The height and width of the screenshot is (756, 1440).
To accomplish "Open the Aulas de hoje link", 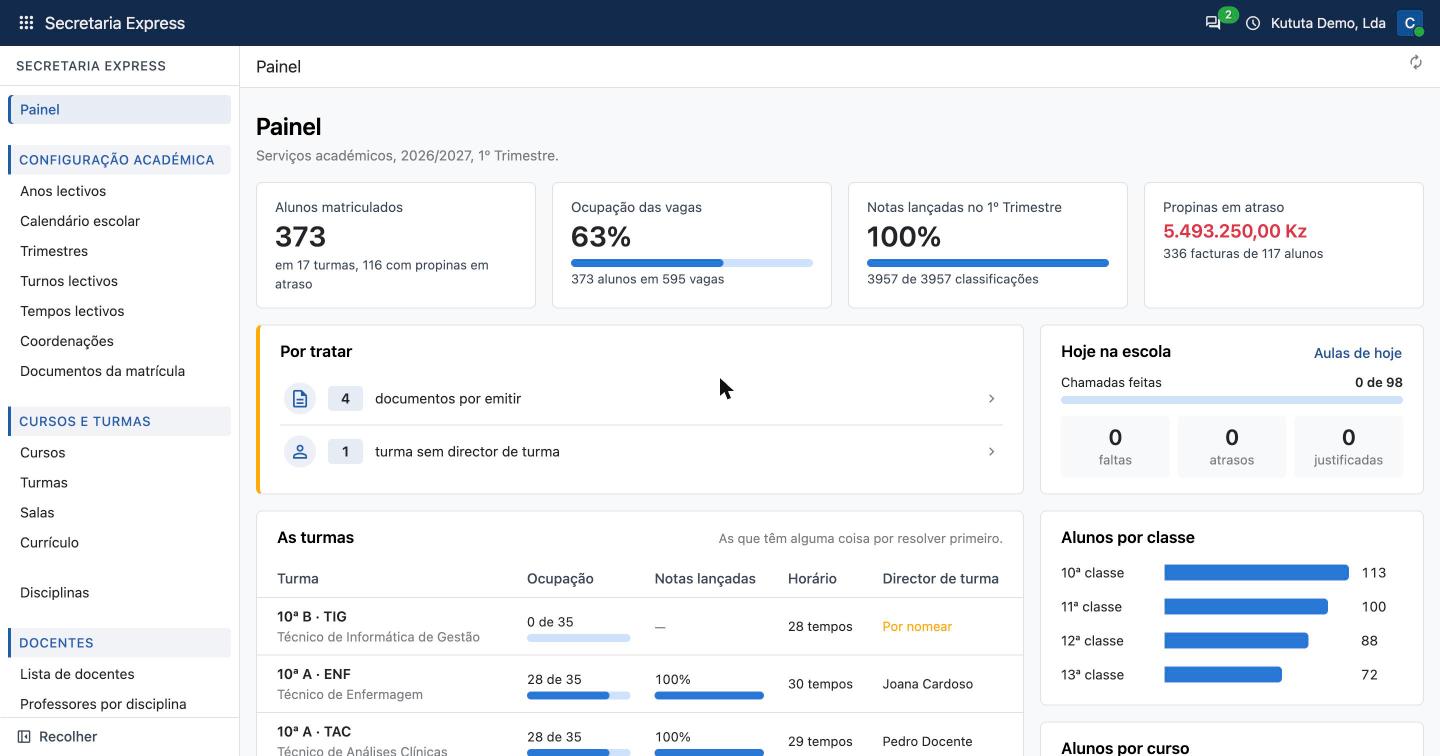I will pos(1357,353).
